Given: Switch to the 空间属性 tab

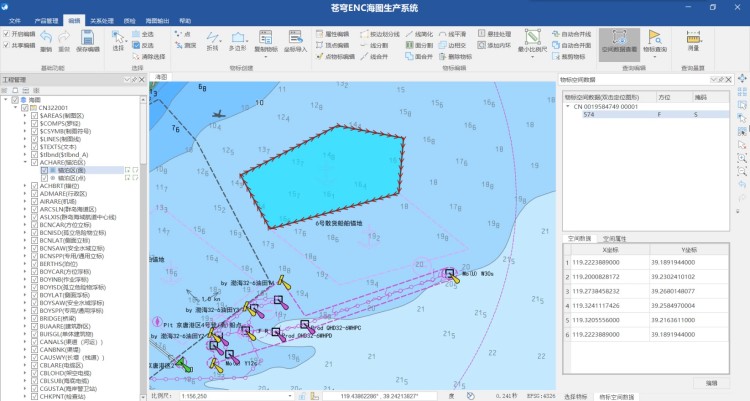Looking at the screenshot, I should pos(612,239).
